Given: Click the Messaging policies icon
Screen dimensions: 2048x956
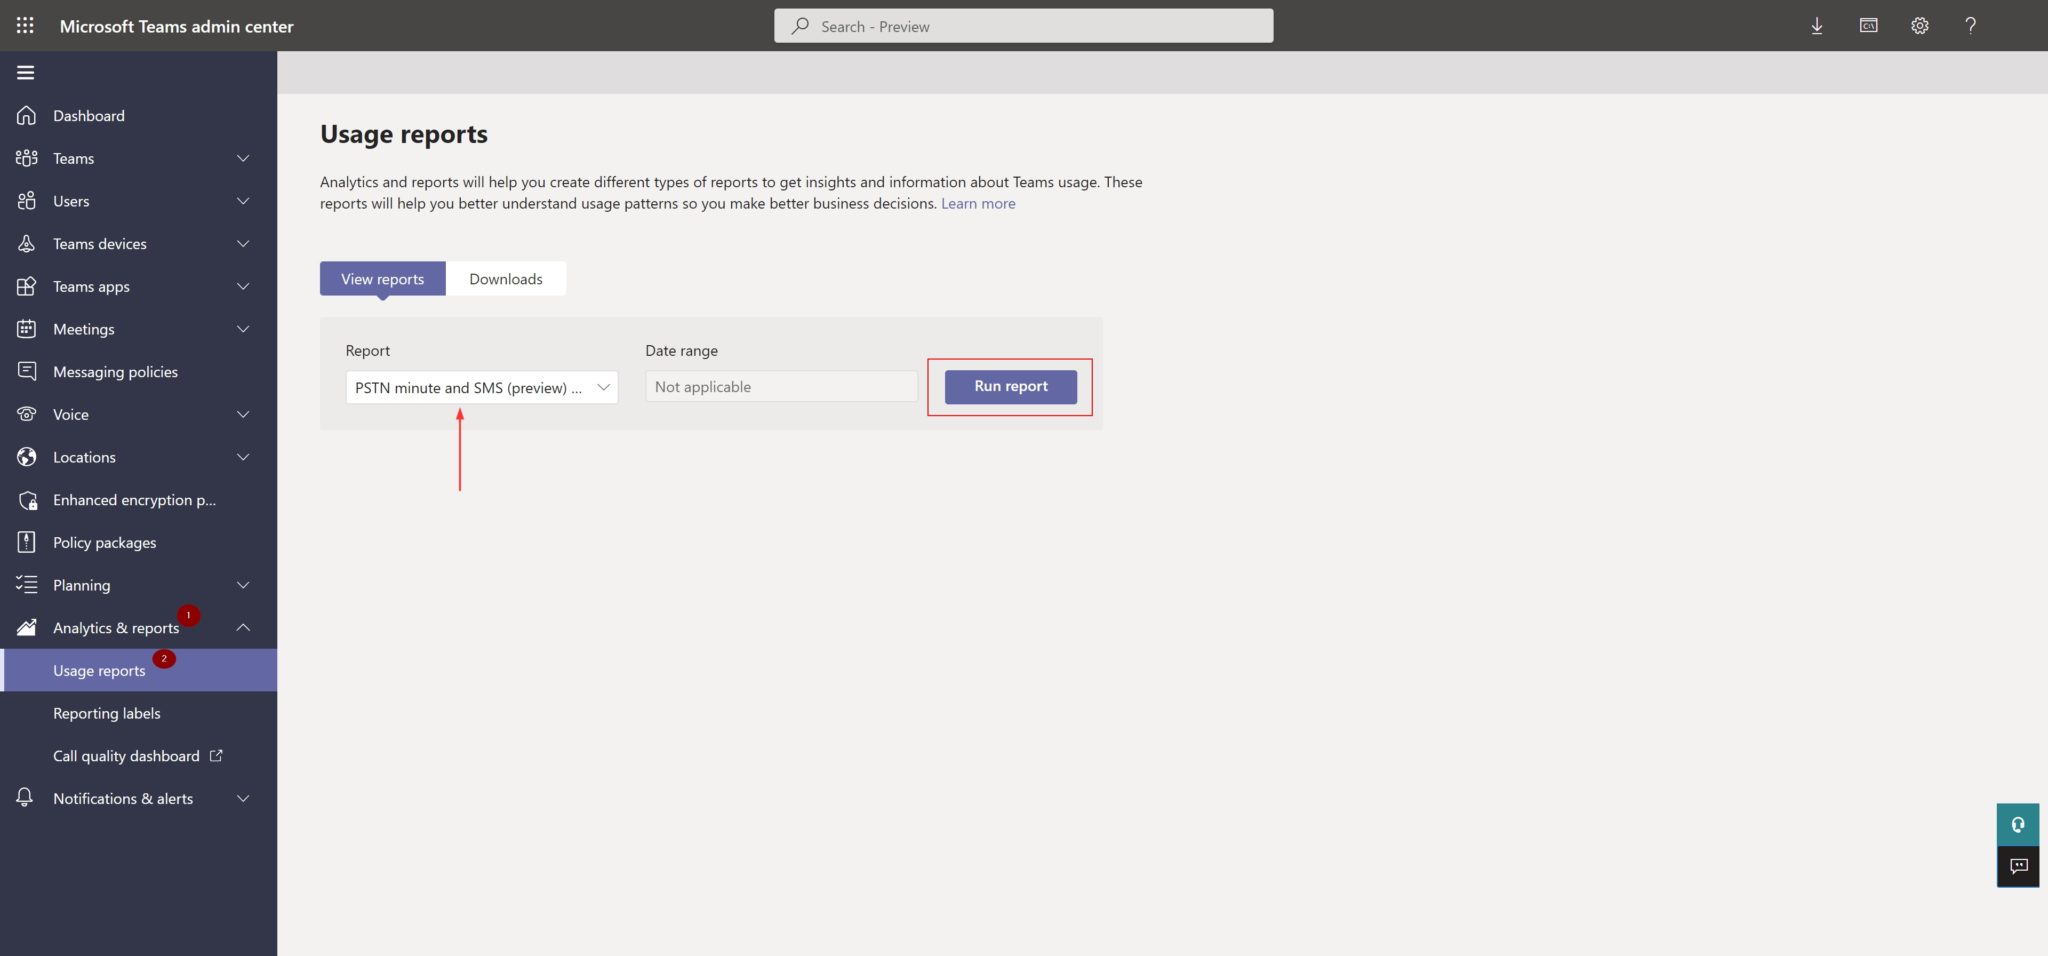Looking at the screenshot, I should click(26, 371).
